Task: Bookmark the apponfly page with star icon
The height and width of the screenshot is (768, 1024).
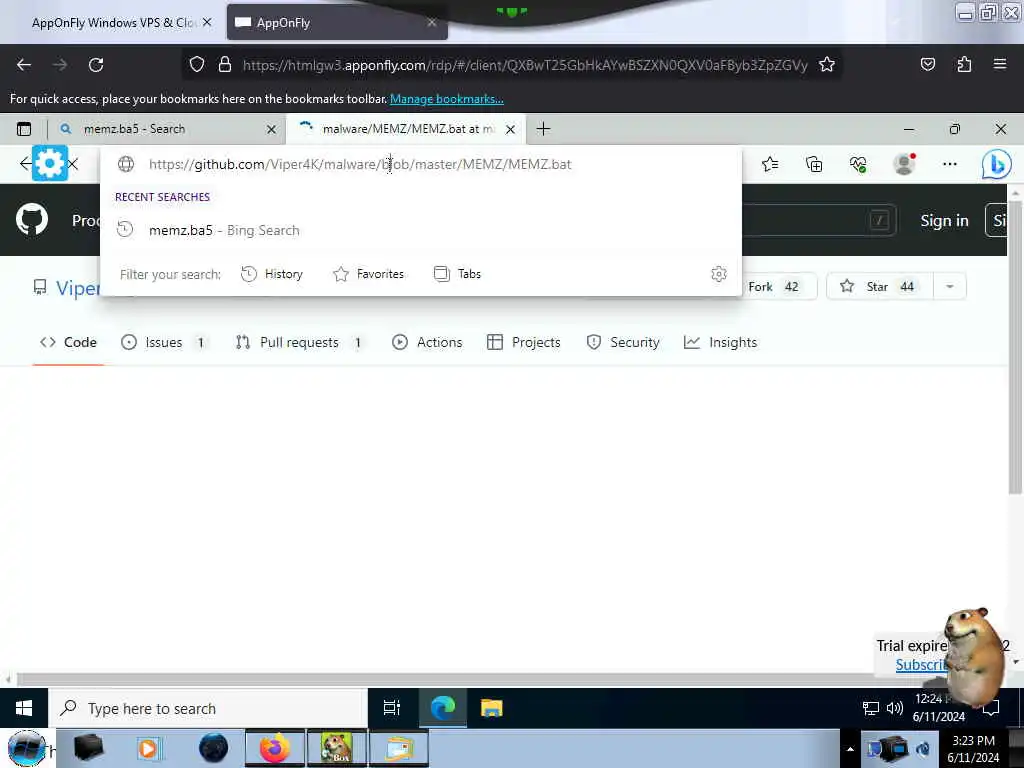Action: pyautogui.click(x=827, y=65)
